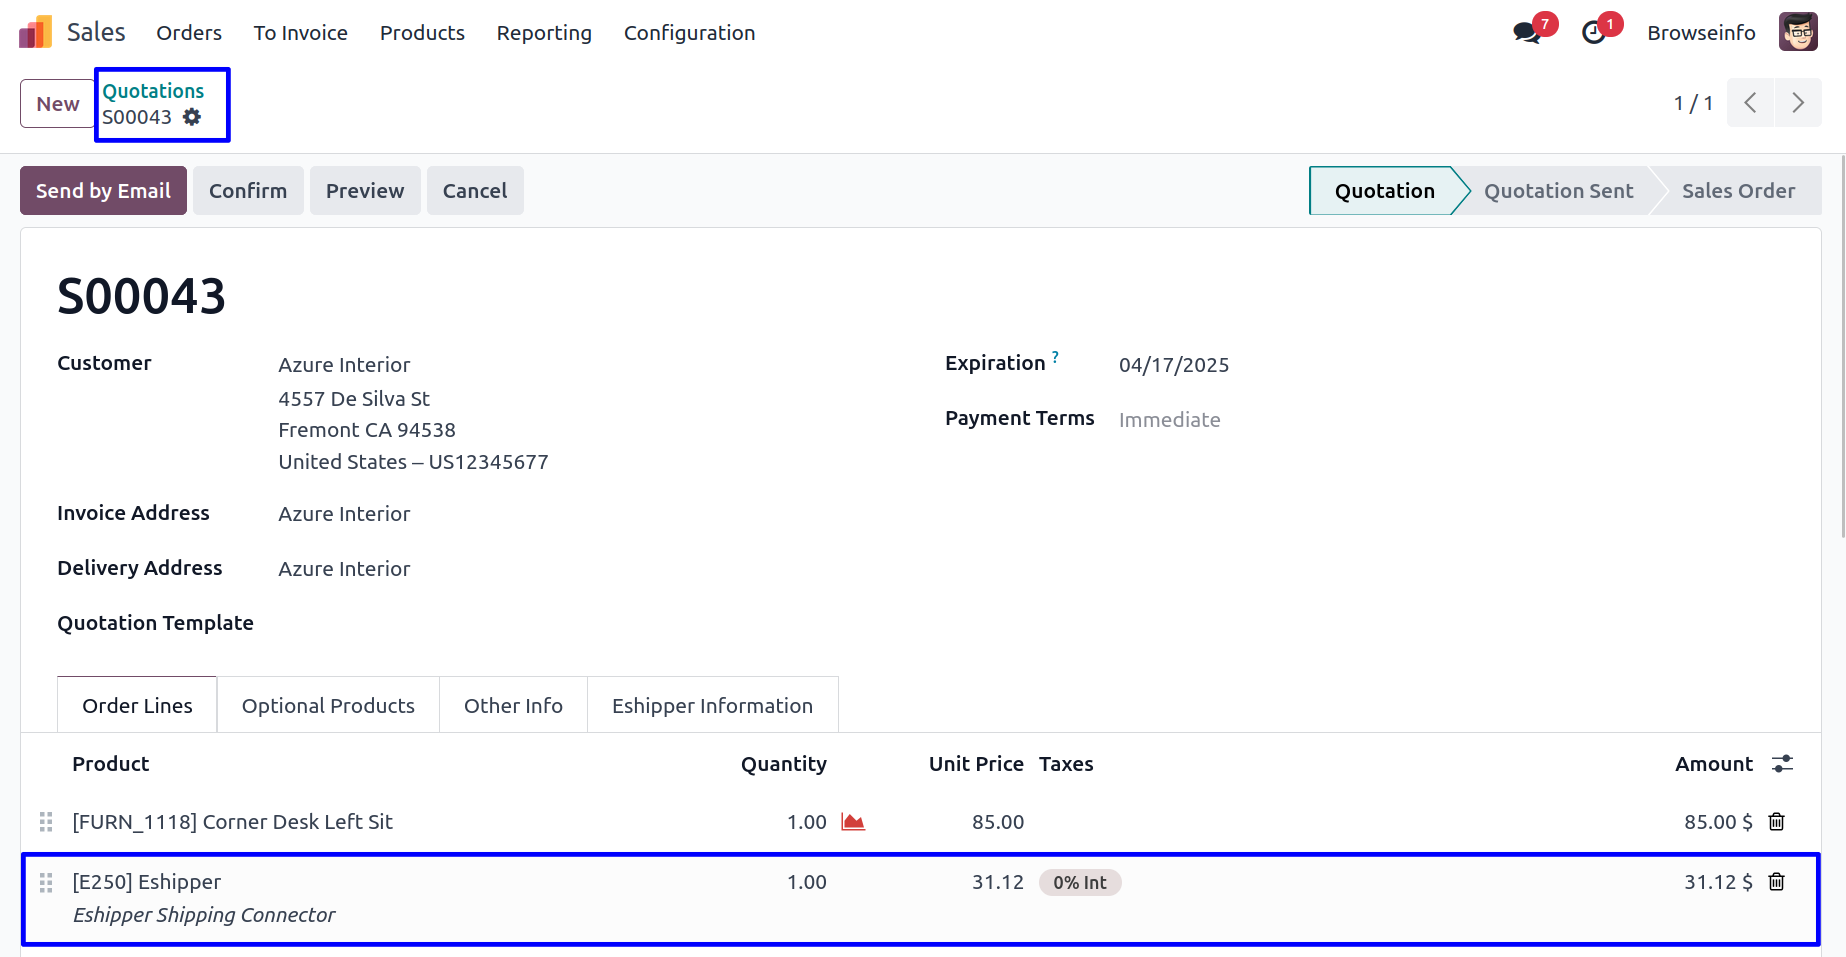Expand the Configuration menu
Image resolution: width=1846 pixels, height=957 pixels.
coord(689,33)
